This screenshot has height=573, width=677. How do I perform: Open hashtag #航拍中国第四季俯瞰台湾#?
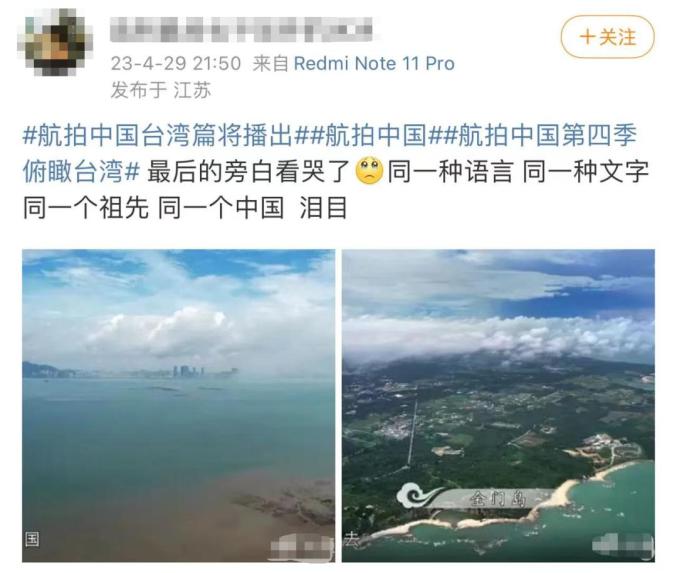[x=330, y=153]
